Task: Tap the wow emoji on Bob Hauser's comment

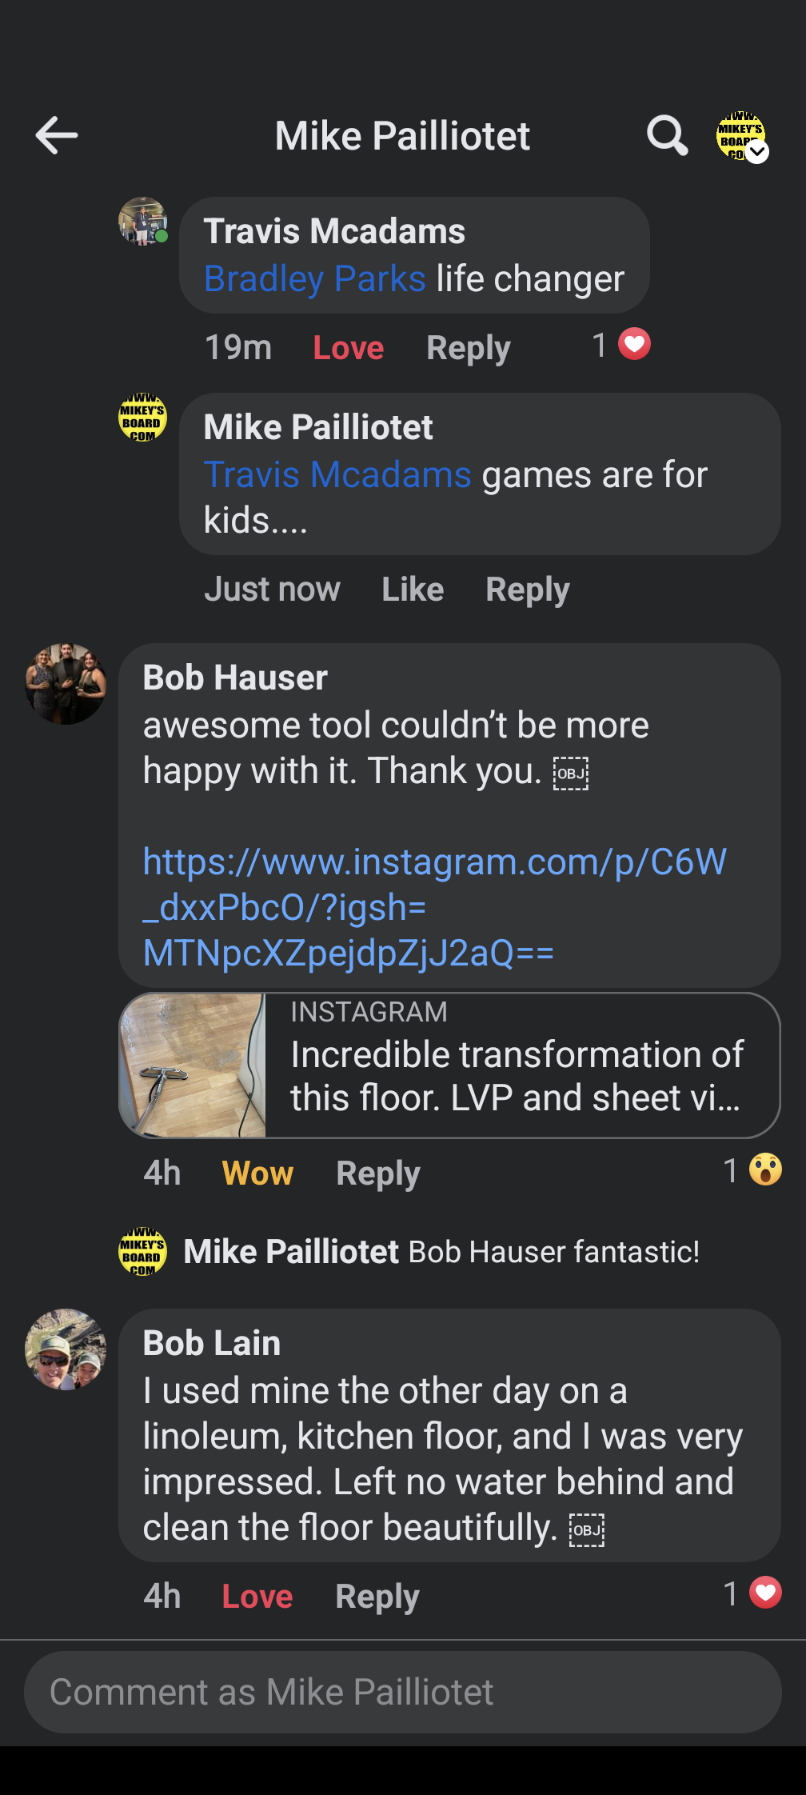Action: pyautogui.click(x=765, y=1170)
